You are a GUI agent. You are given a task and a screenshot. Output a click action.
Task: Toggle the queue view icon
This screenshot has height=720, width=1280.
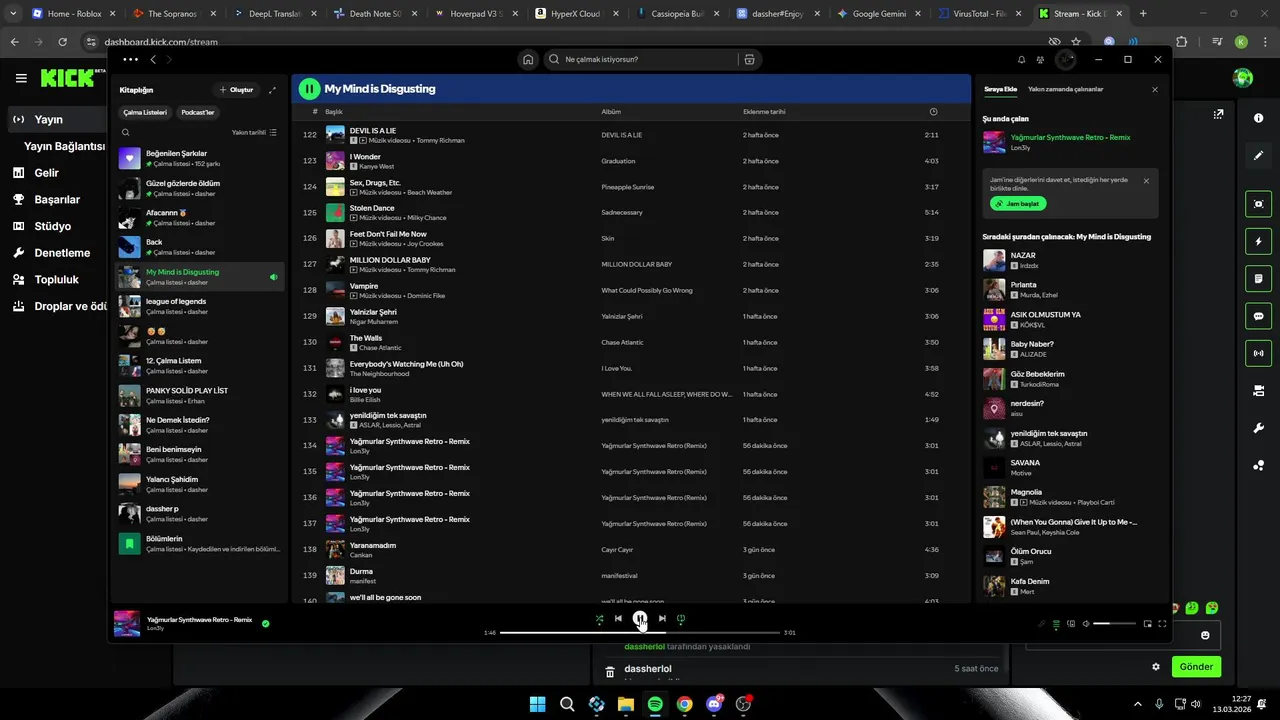pos(1056,623)
